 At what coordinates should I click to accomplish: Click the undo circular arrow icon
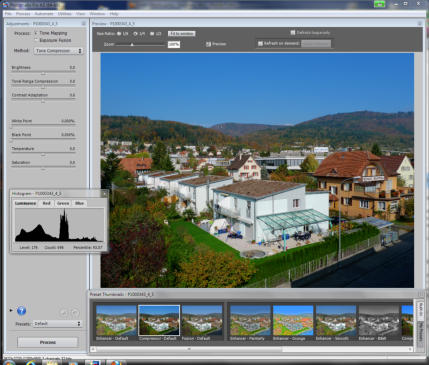[63, 313]
